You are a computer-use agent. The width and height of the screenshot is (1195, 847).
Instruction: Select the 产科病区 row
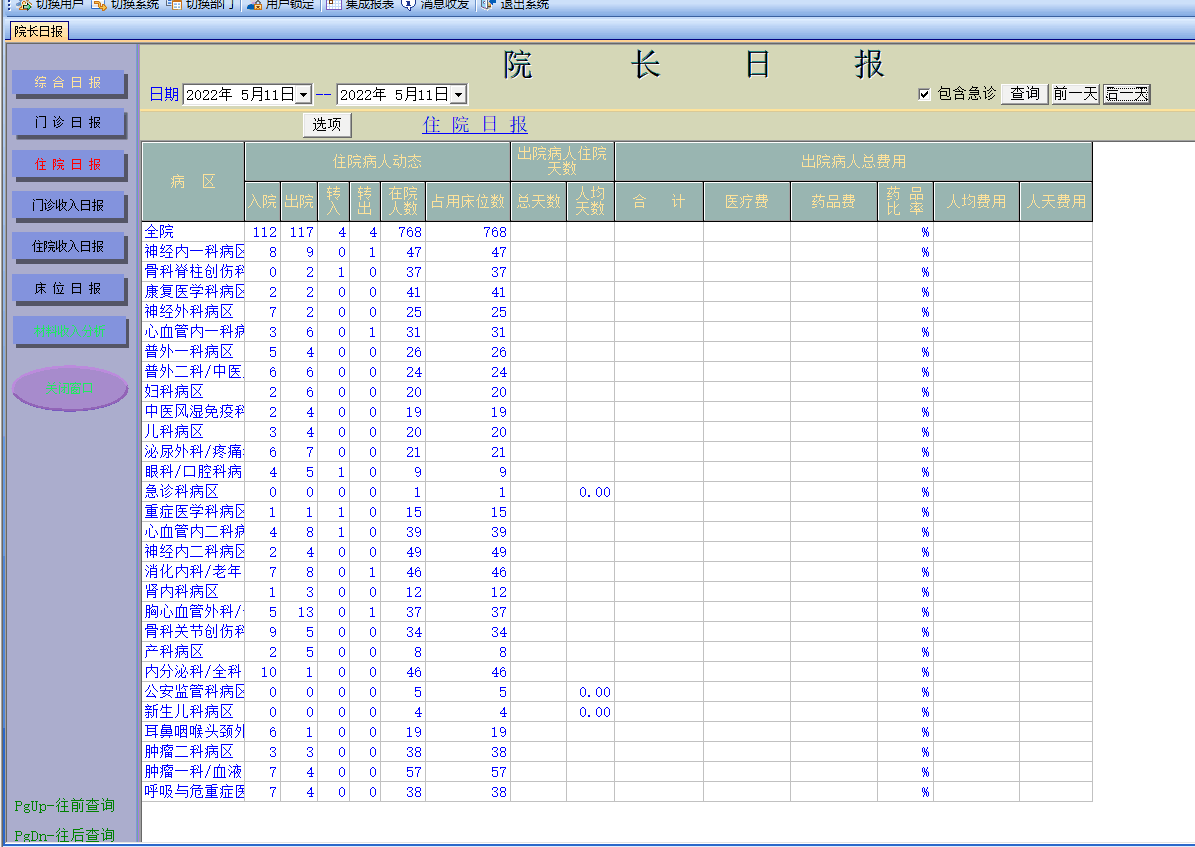(617, 652)
